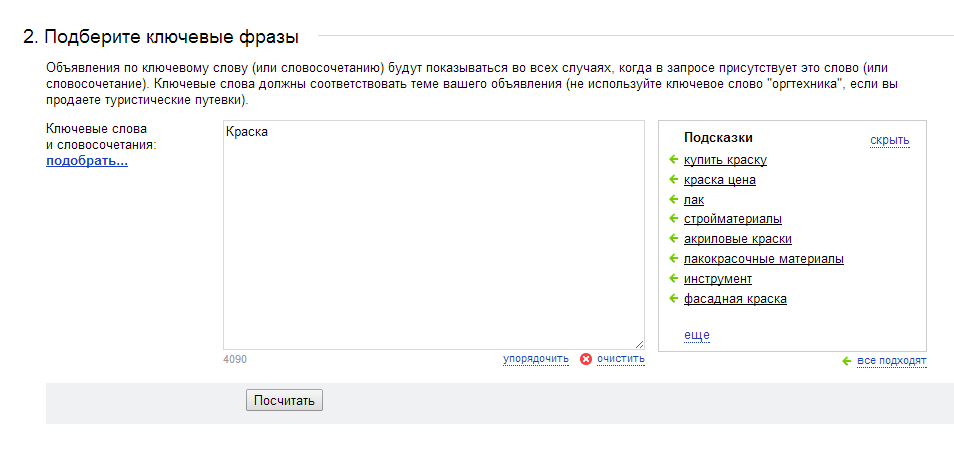Add suggestion with green arrow beside купить краску
Viewport: 954px width, 452px height.
(674, 160)
